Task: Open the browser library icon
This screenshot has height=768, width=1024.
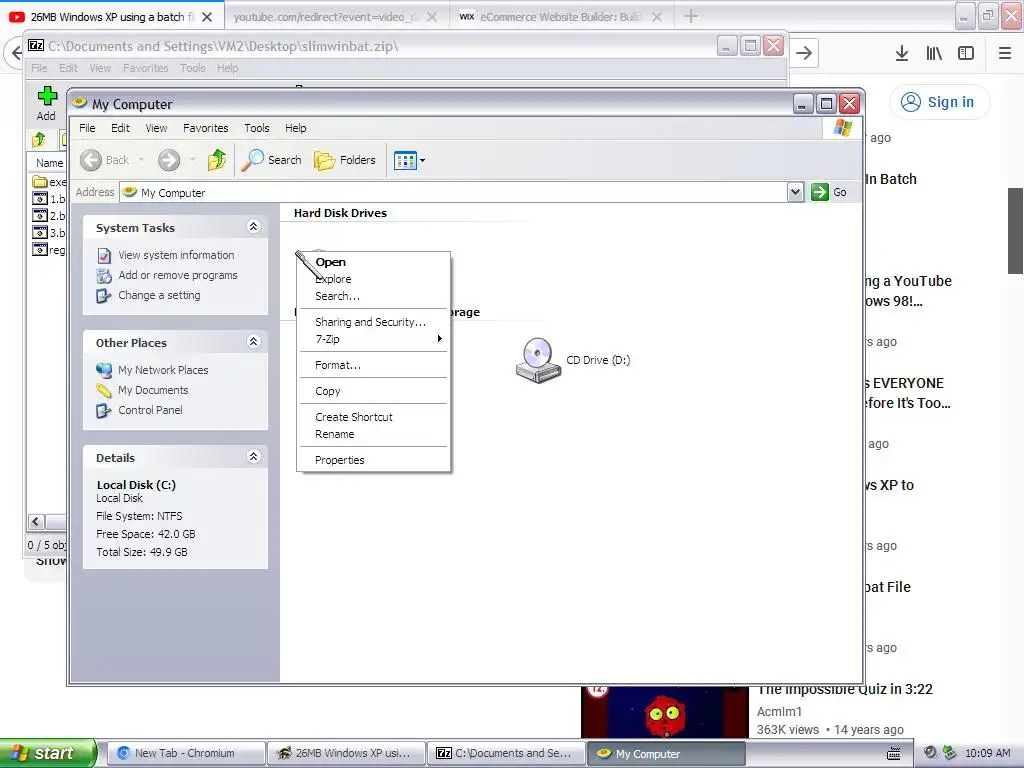Action: [934, 54]
